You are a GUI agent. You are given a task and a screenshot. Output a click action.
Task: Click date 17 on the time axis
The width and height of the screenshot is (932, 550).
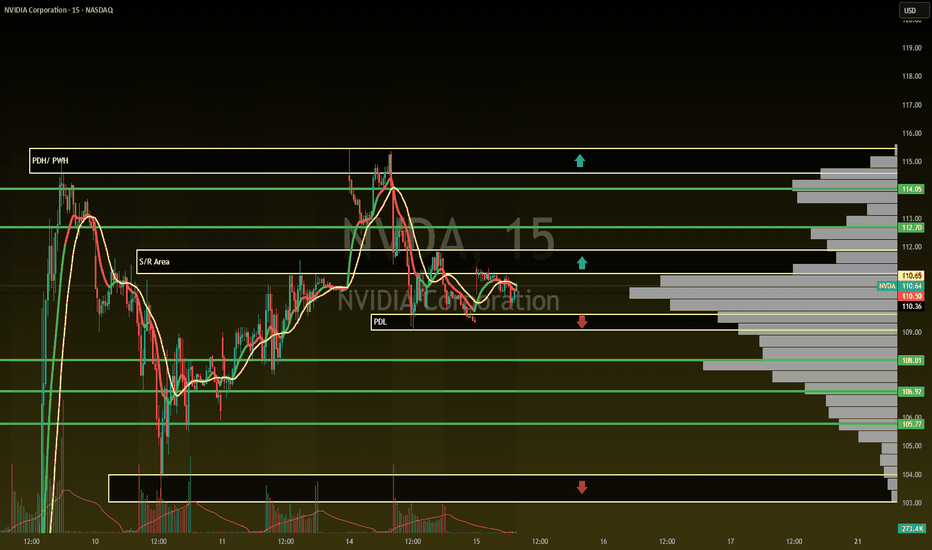pyautogui.click(x=731, y=542)
